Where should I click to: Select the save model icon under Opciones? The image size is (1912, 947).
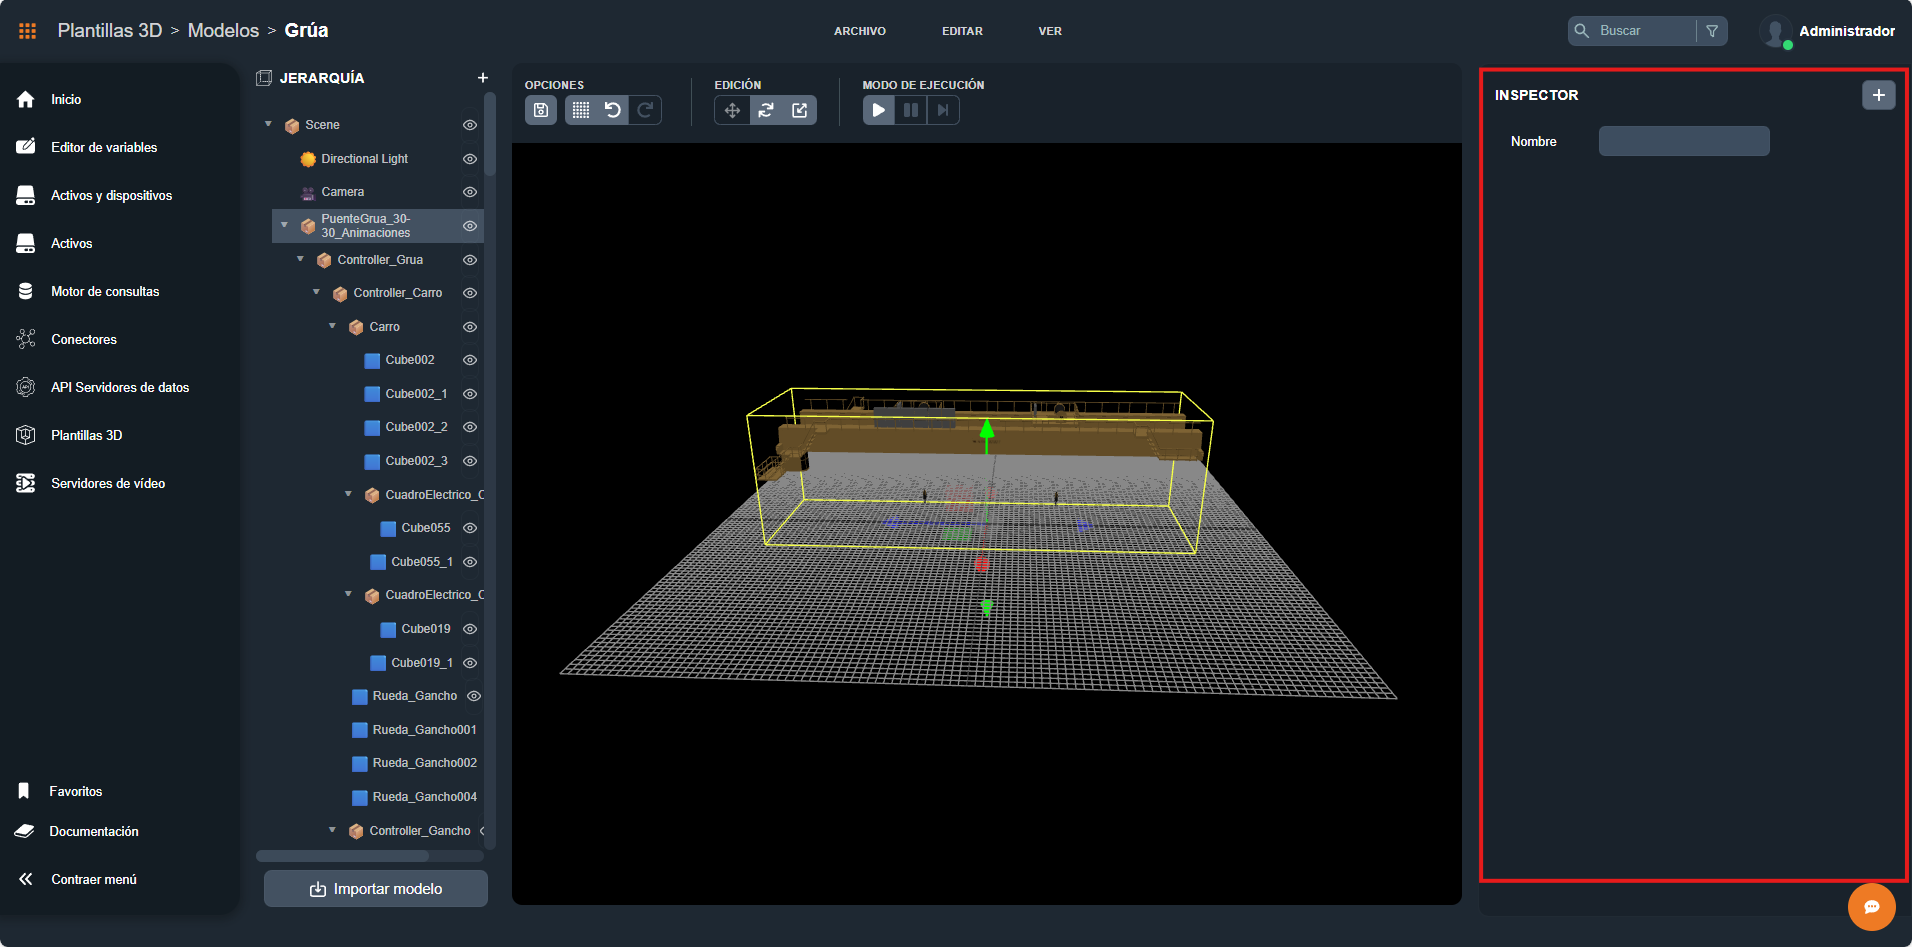point(540,110)
